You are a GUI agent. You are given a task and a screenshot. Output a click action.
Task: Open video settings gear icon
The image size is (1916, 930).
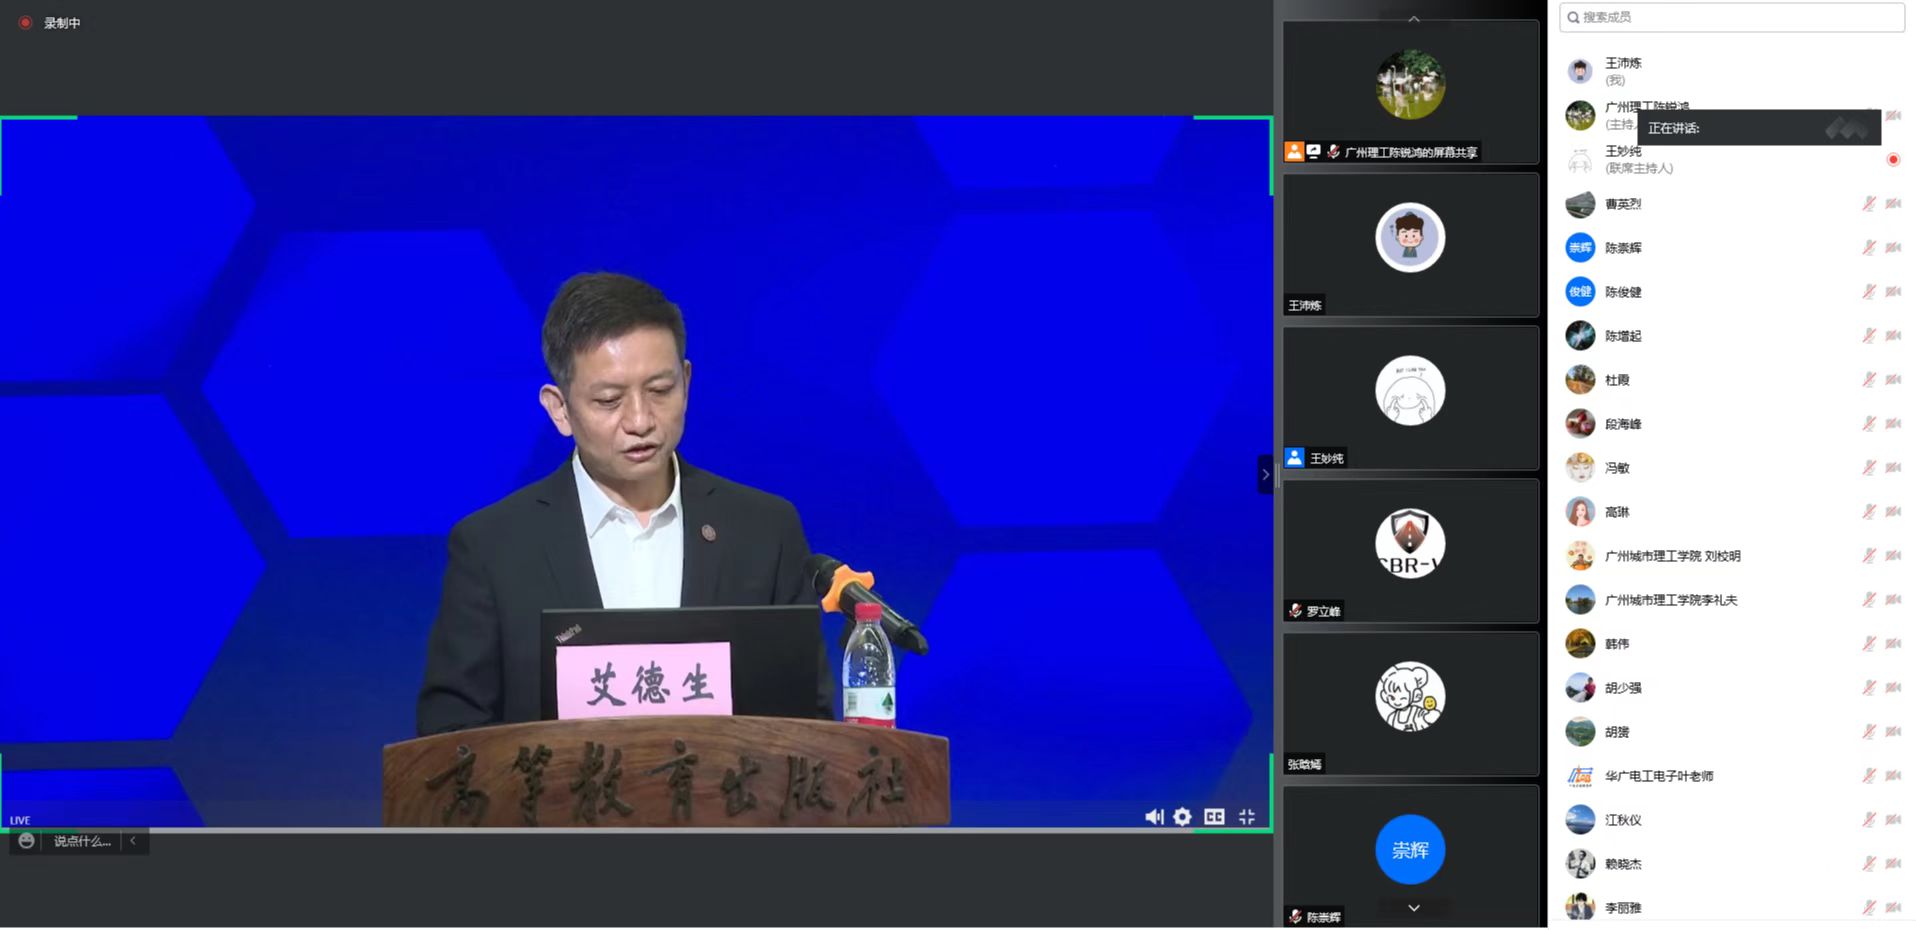click(x=1182, y=817)
